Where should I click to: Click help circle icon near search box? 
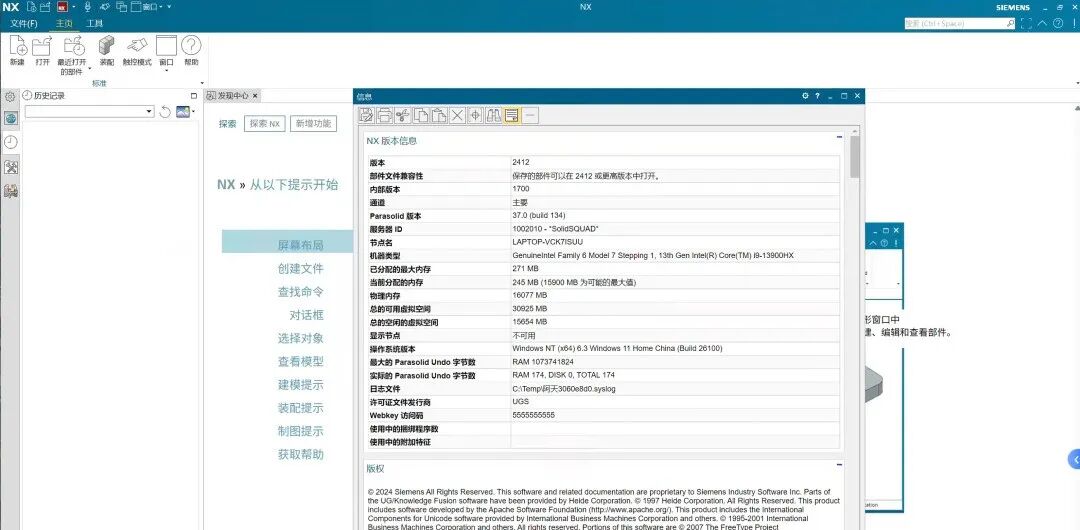click(1059, 23)
